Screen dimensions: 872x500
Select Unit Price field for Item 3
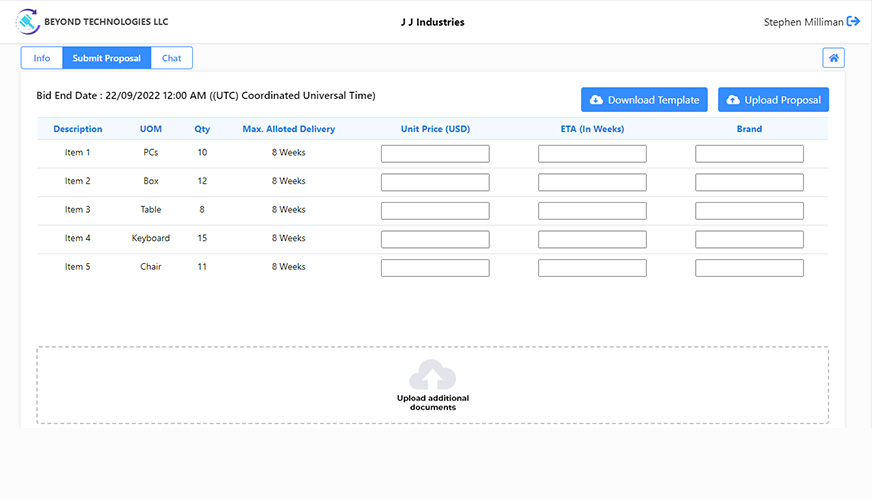pyautogui.click(x=435, y=211)
